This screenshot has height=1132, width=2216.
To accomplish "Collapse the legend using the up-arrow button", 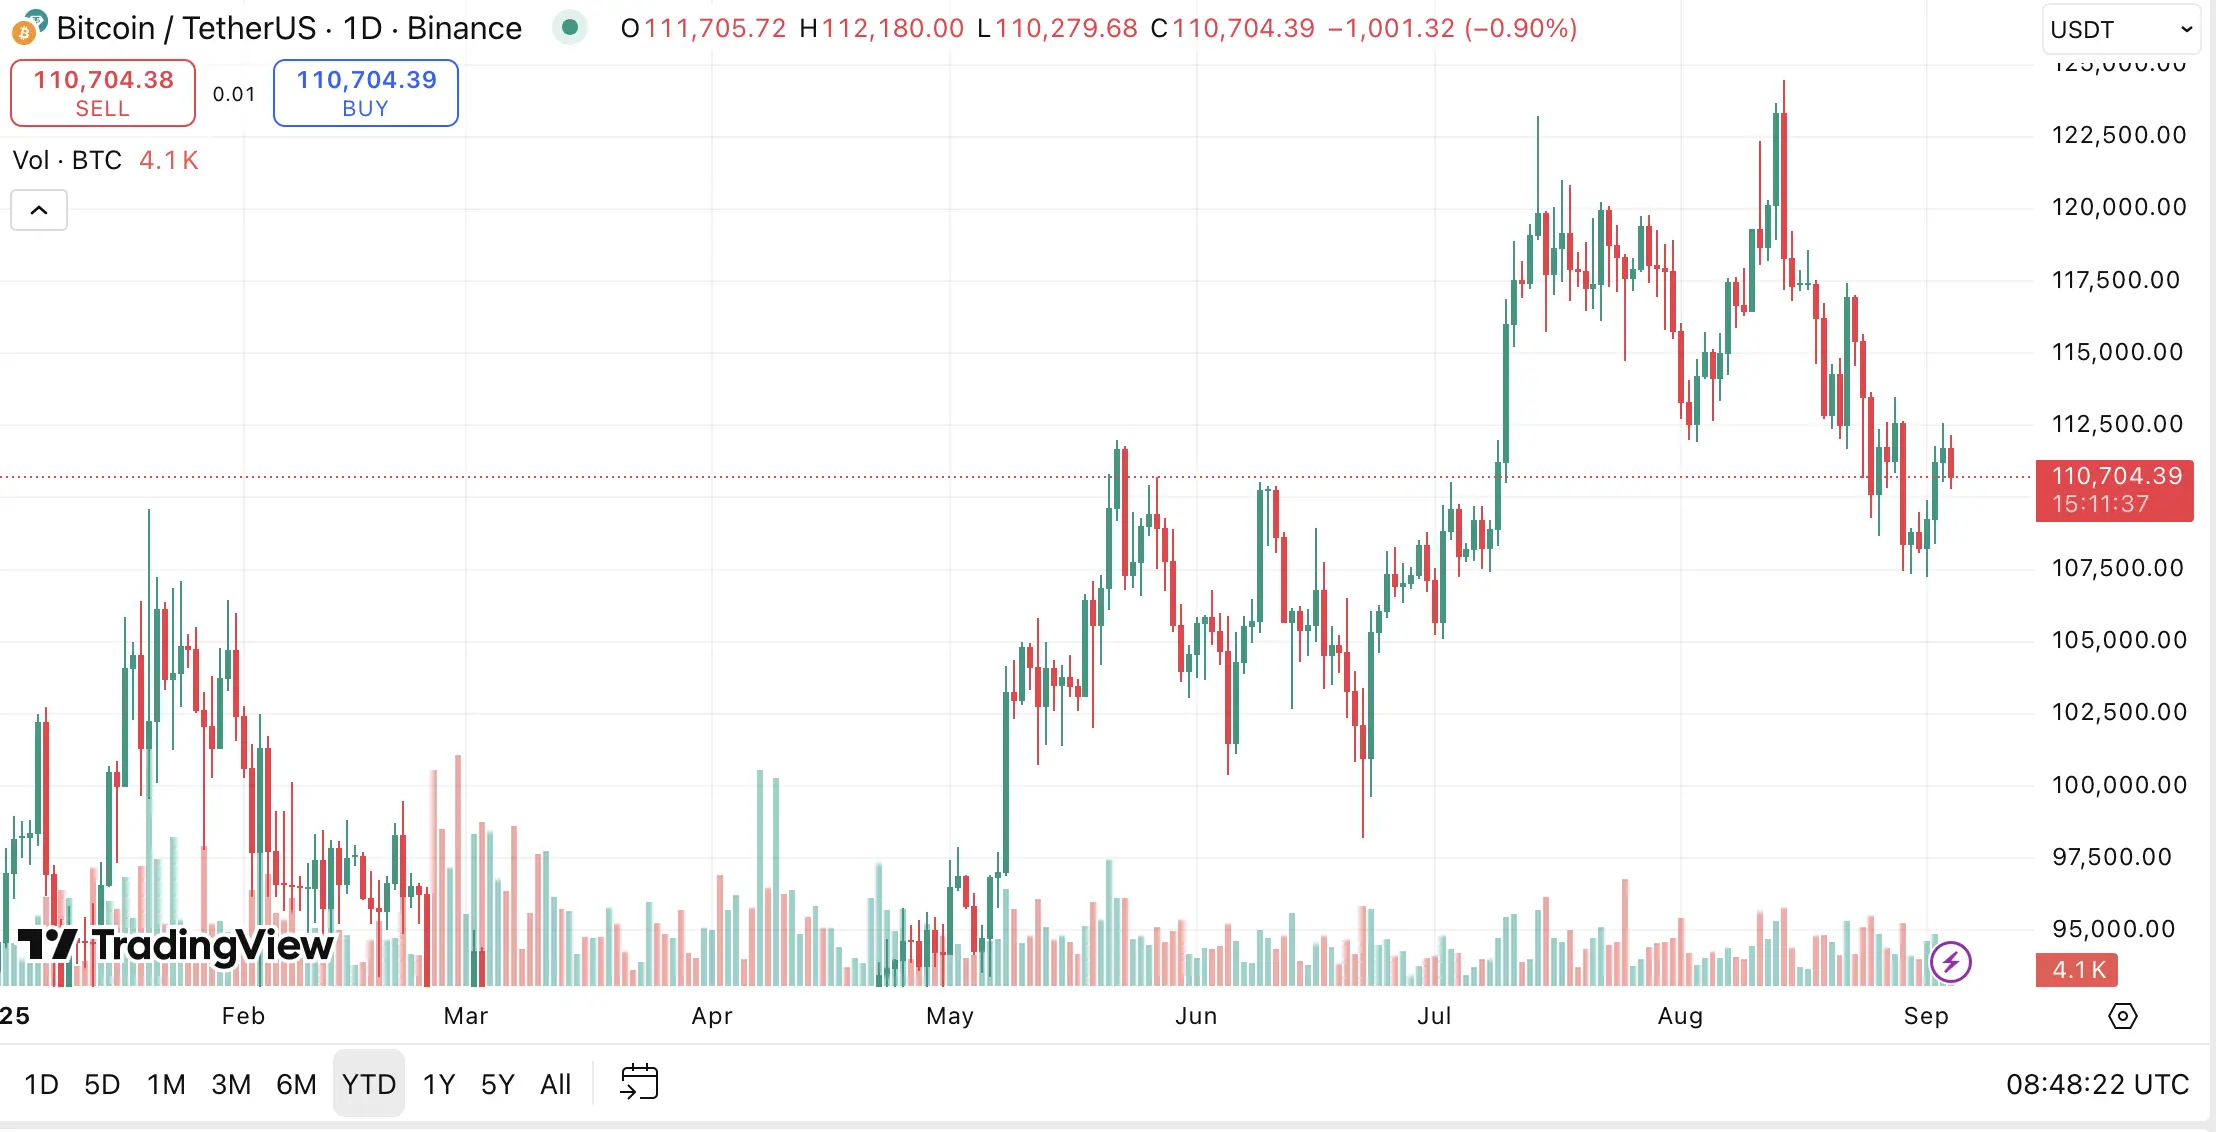I will click(x=38, y=210).
